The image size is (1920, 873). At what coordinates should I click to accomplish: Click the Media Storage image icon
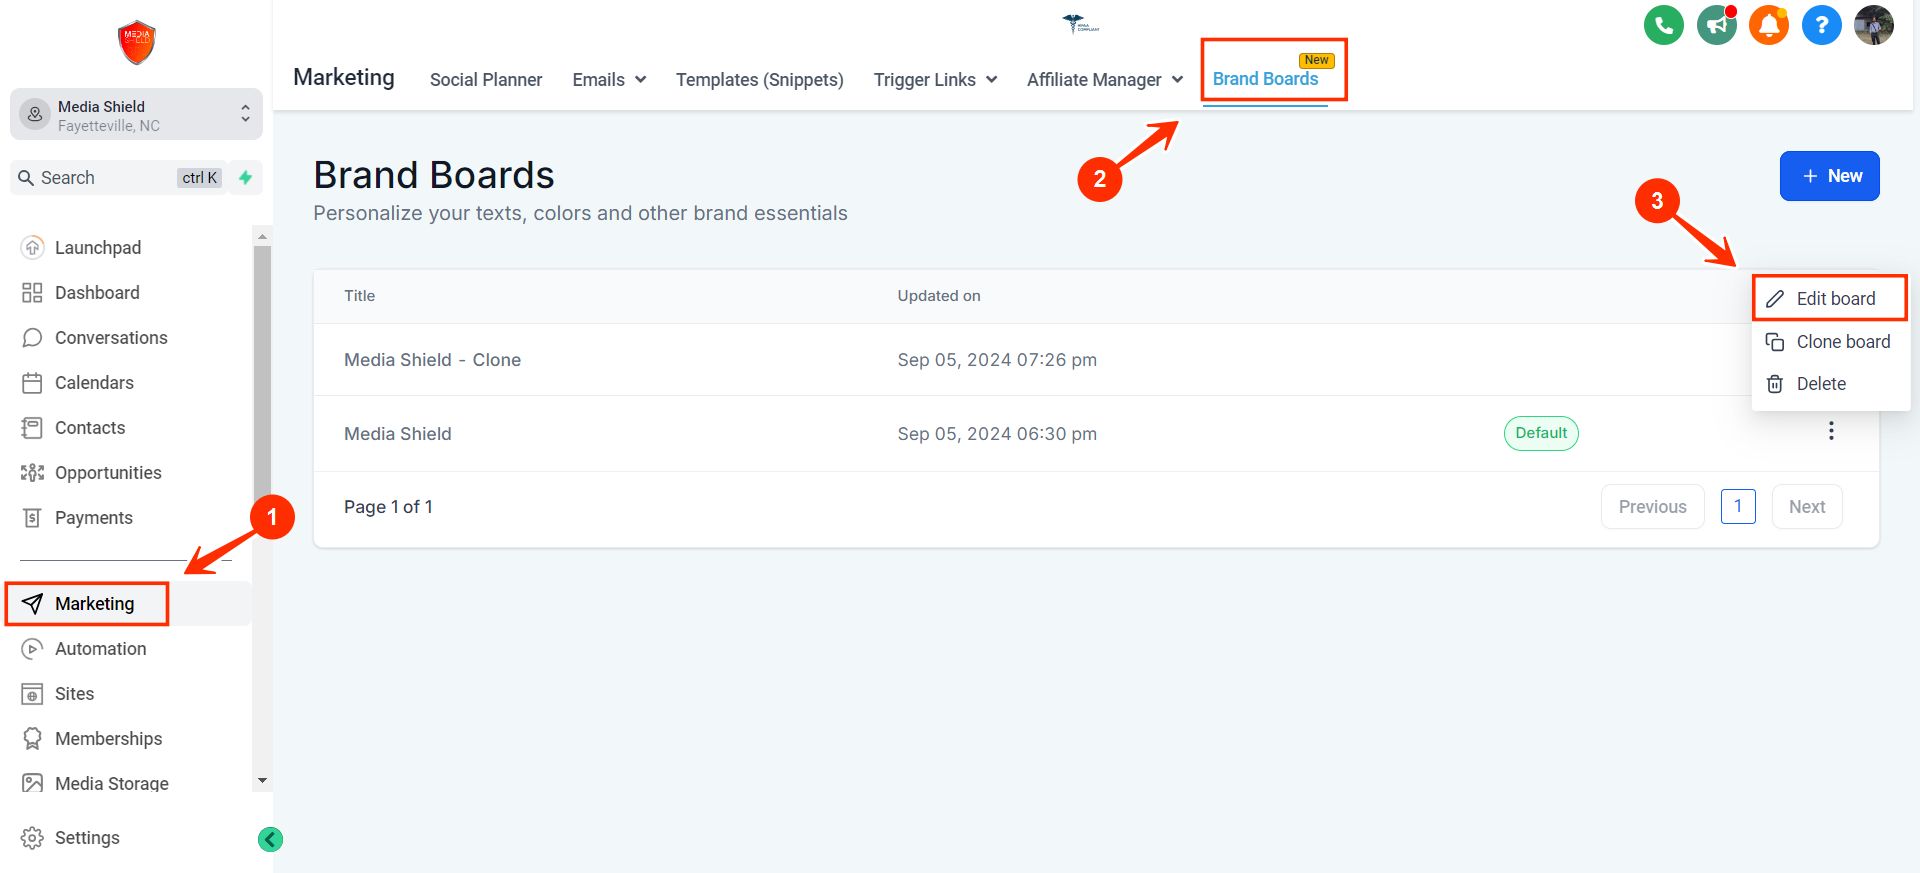click(x=32, y=783)
